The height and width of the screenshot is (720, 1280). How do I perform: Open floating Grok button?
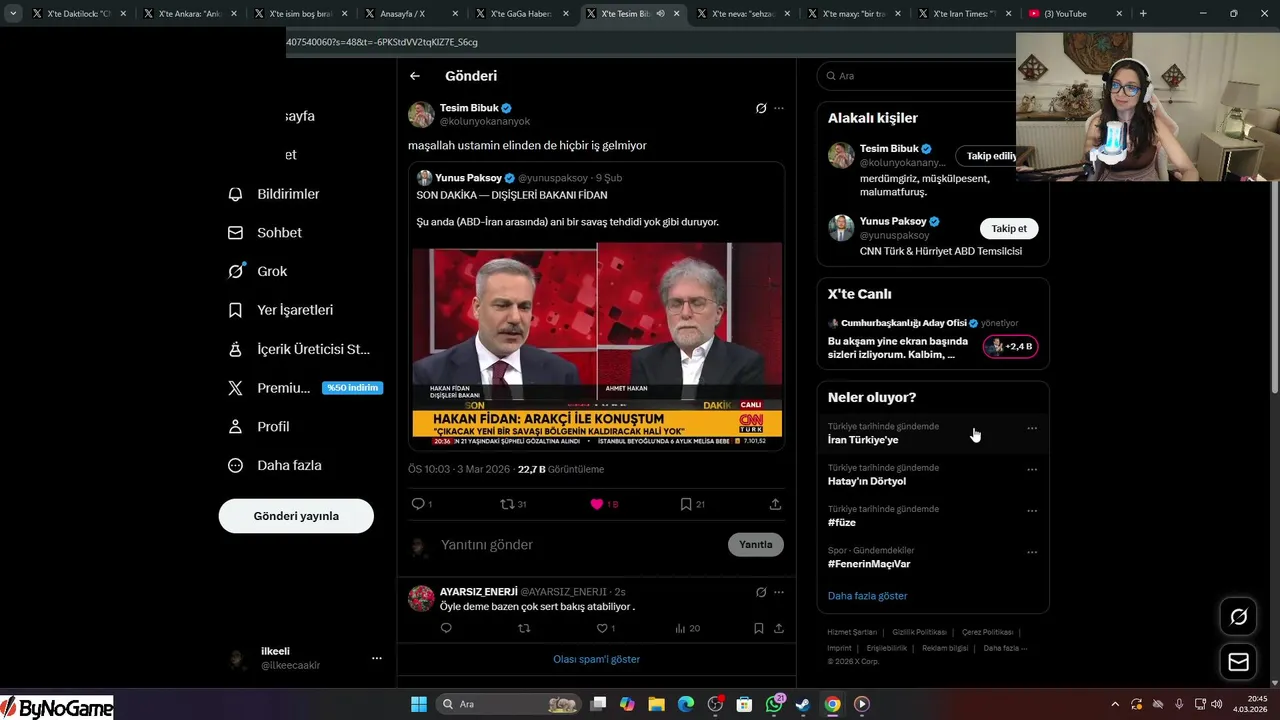(x=1239, y=617)
